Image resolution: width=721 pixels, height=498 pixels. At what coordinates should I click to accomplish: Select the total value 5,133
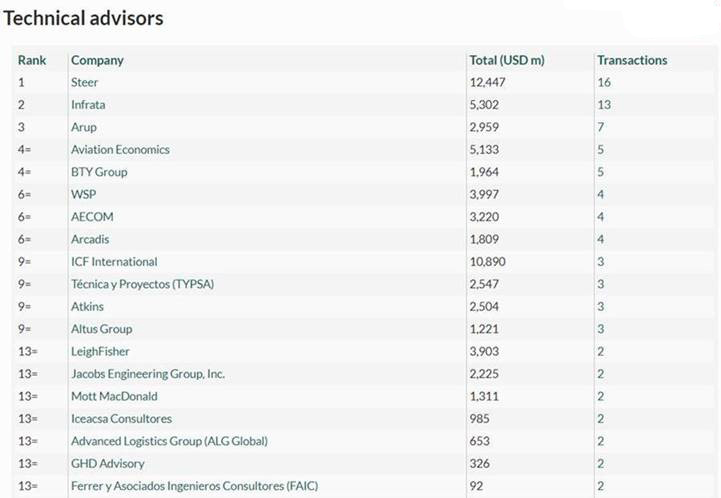point(484,150)
